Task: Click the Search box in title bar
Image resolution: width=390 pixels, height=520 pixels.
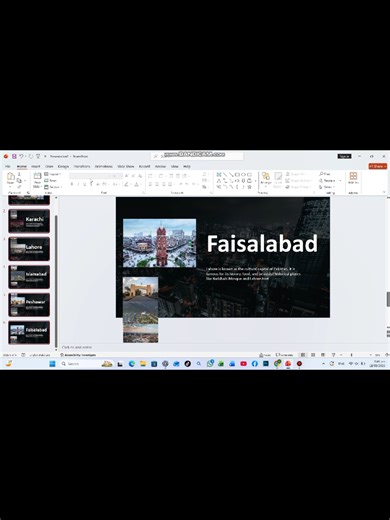Action: tap(197, 156)
